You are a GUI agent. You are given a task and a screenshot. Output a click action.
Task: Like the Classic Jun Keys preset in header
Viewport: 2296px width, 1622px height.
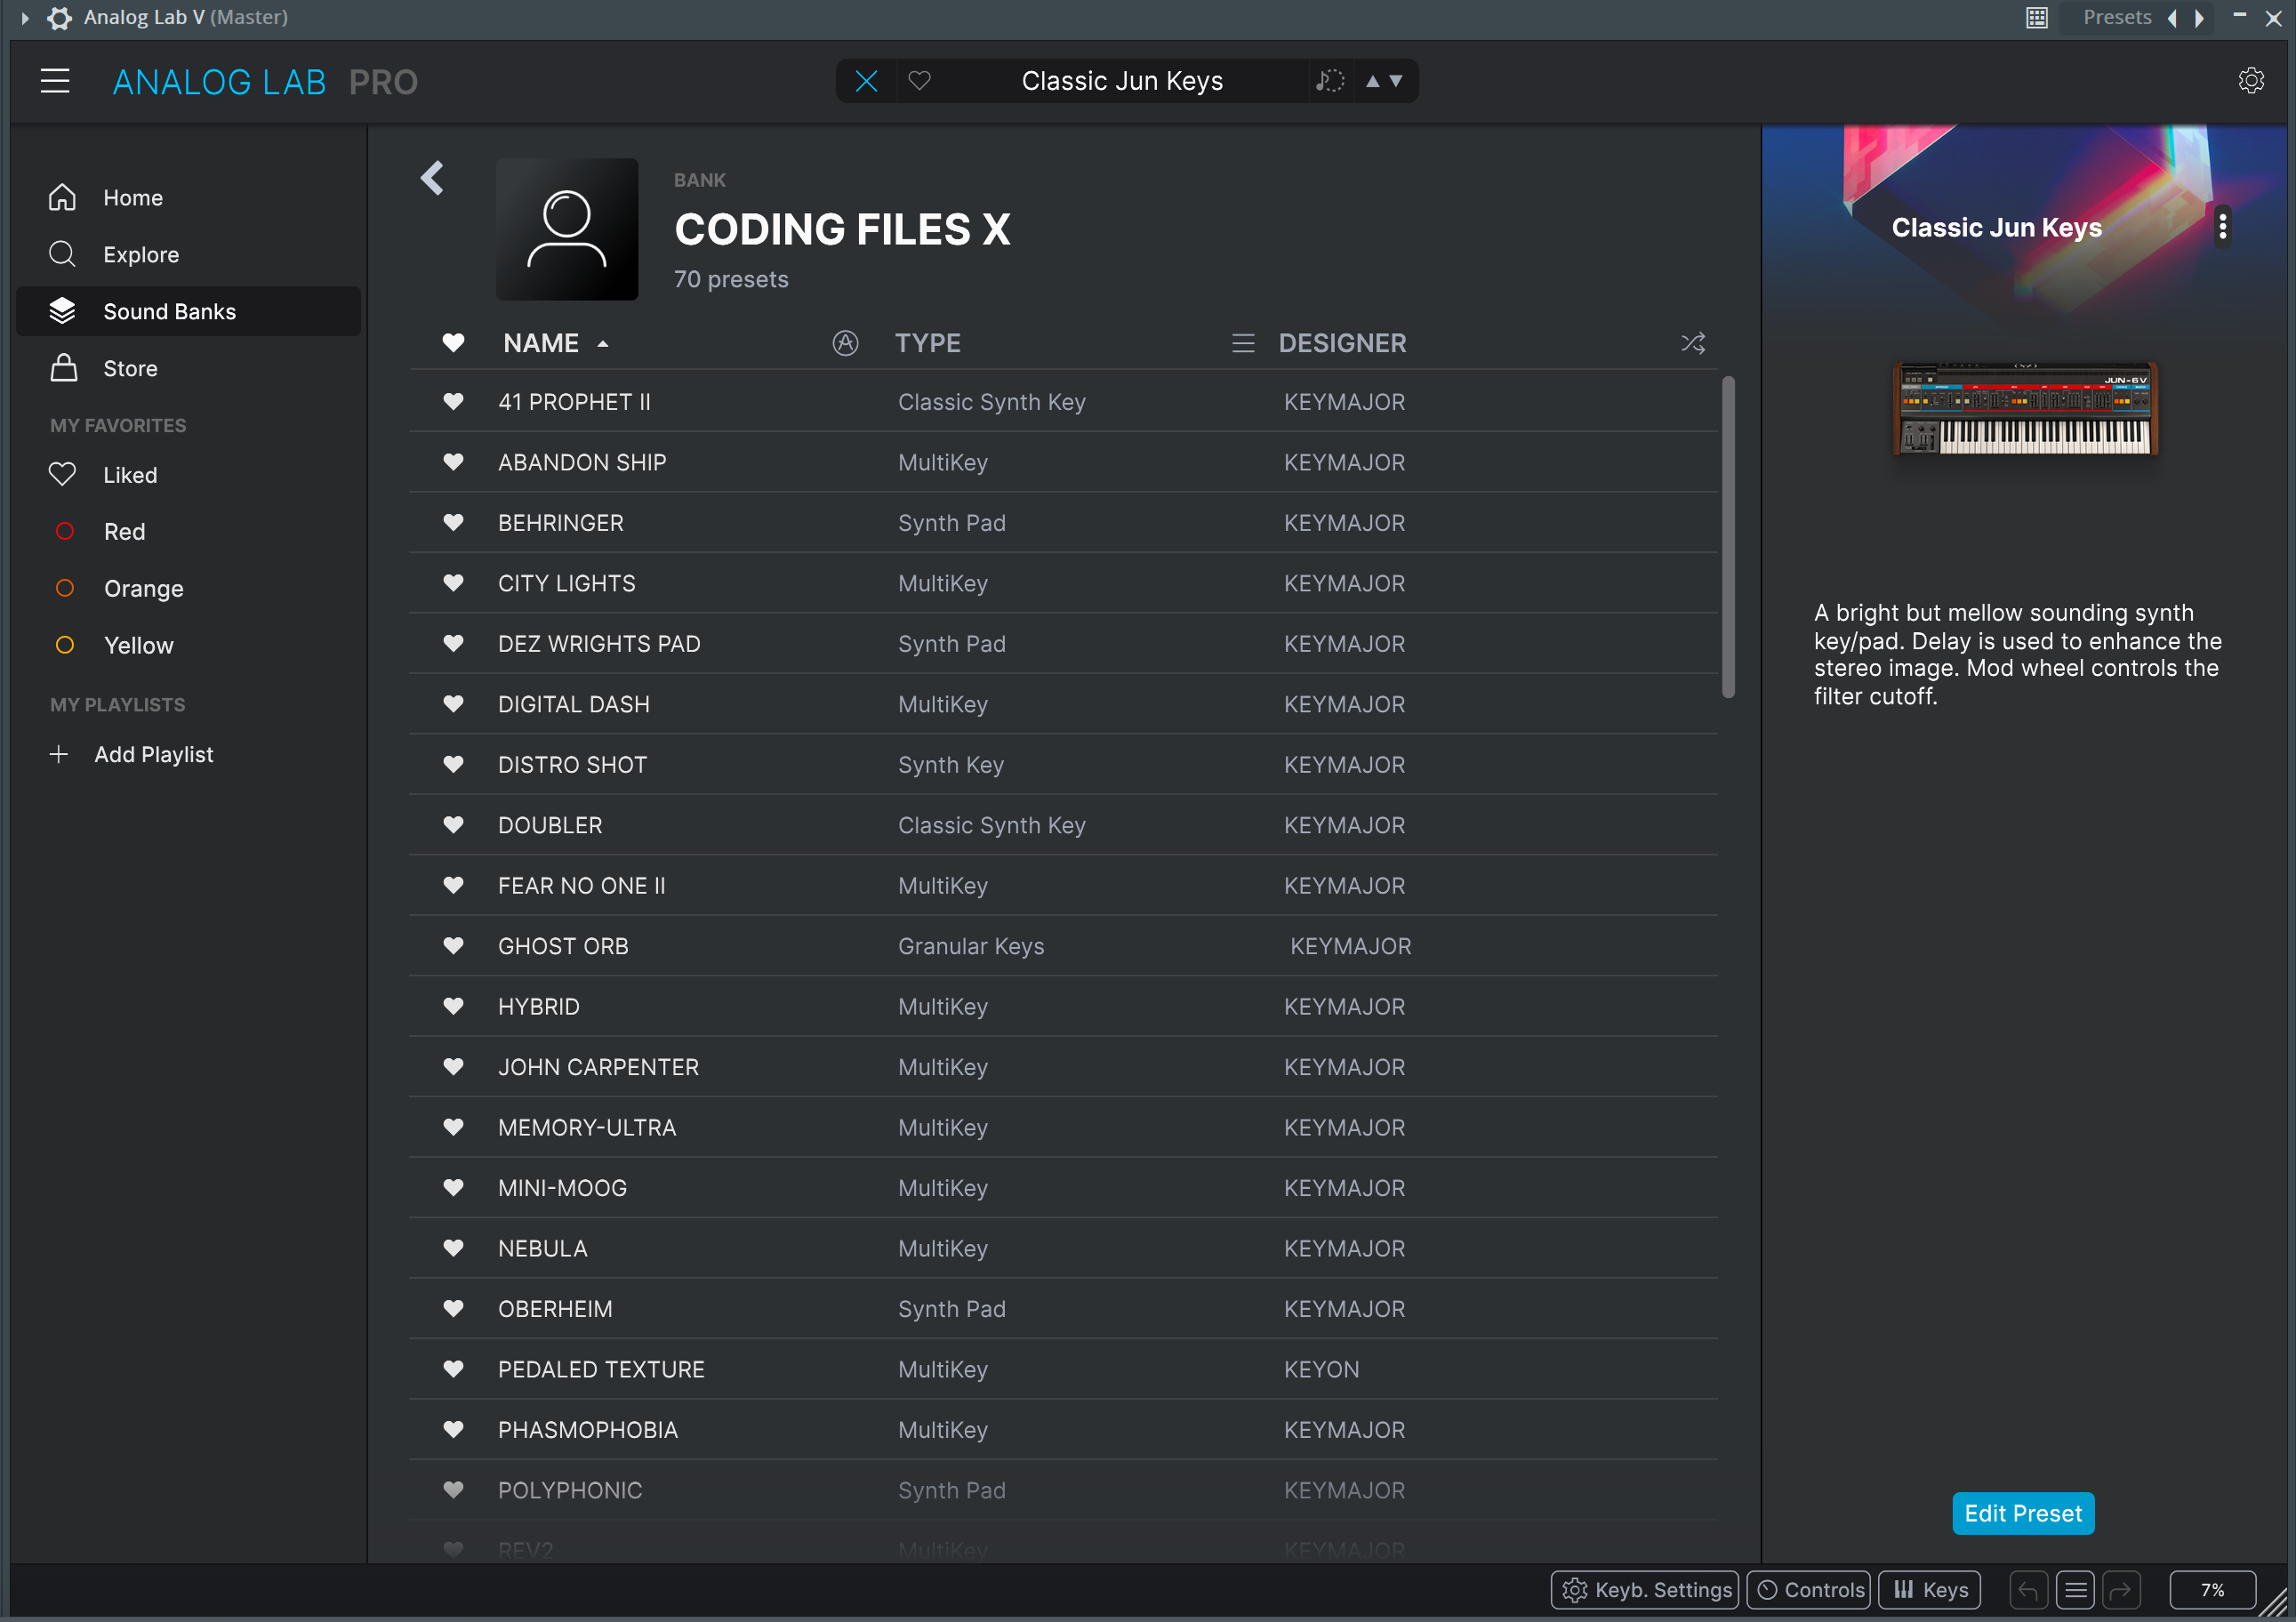pos(919,81)
